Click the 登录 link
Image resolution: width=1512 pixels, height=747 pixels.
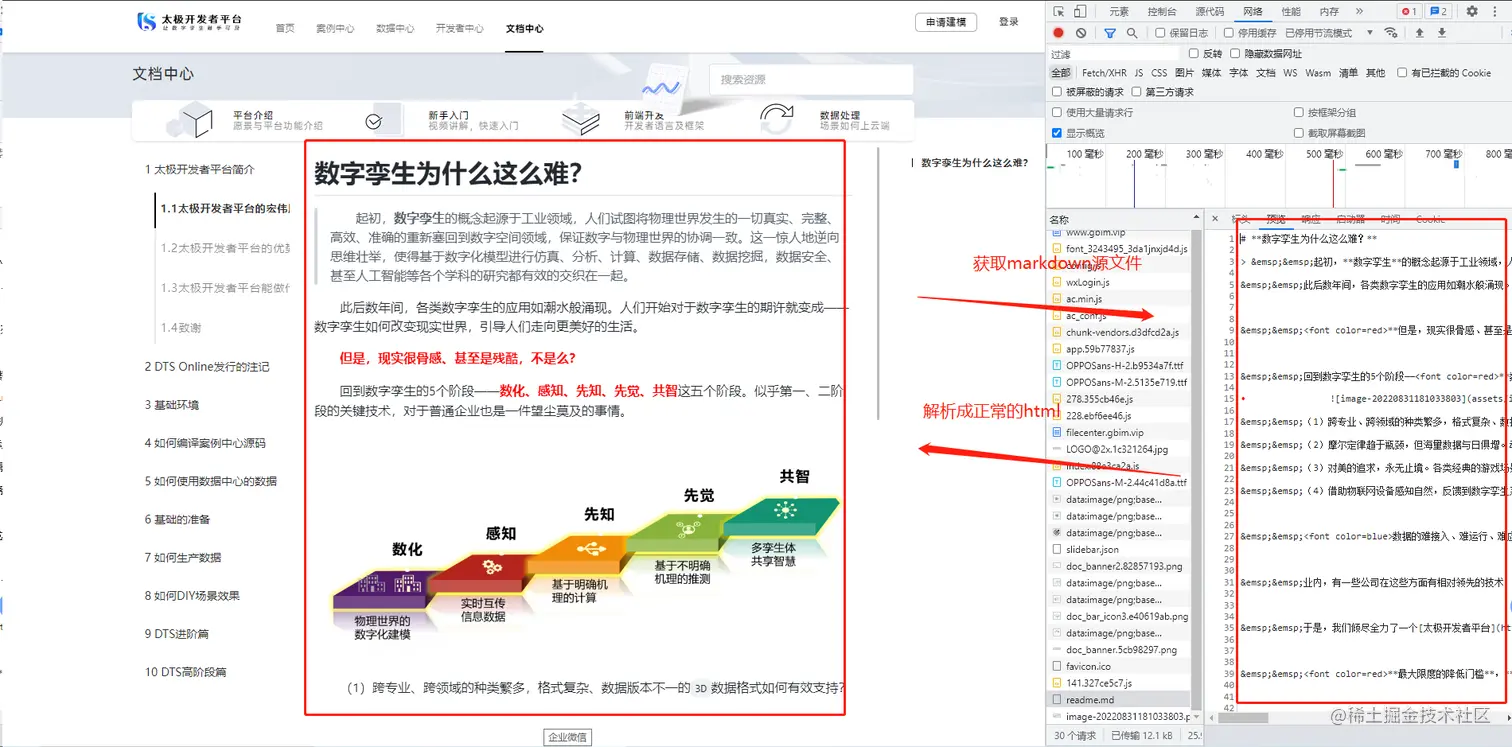1009,22
